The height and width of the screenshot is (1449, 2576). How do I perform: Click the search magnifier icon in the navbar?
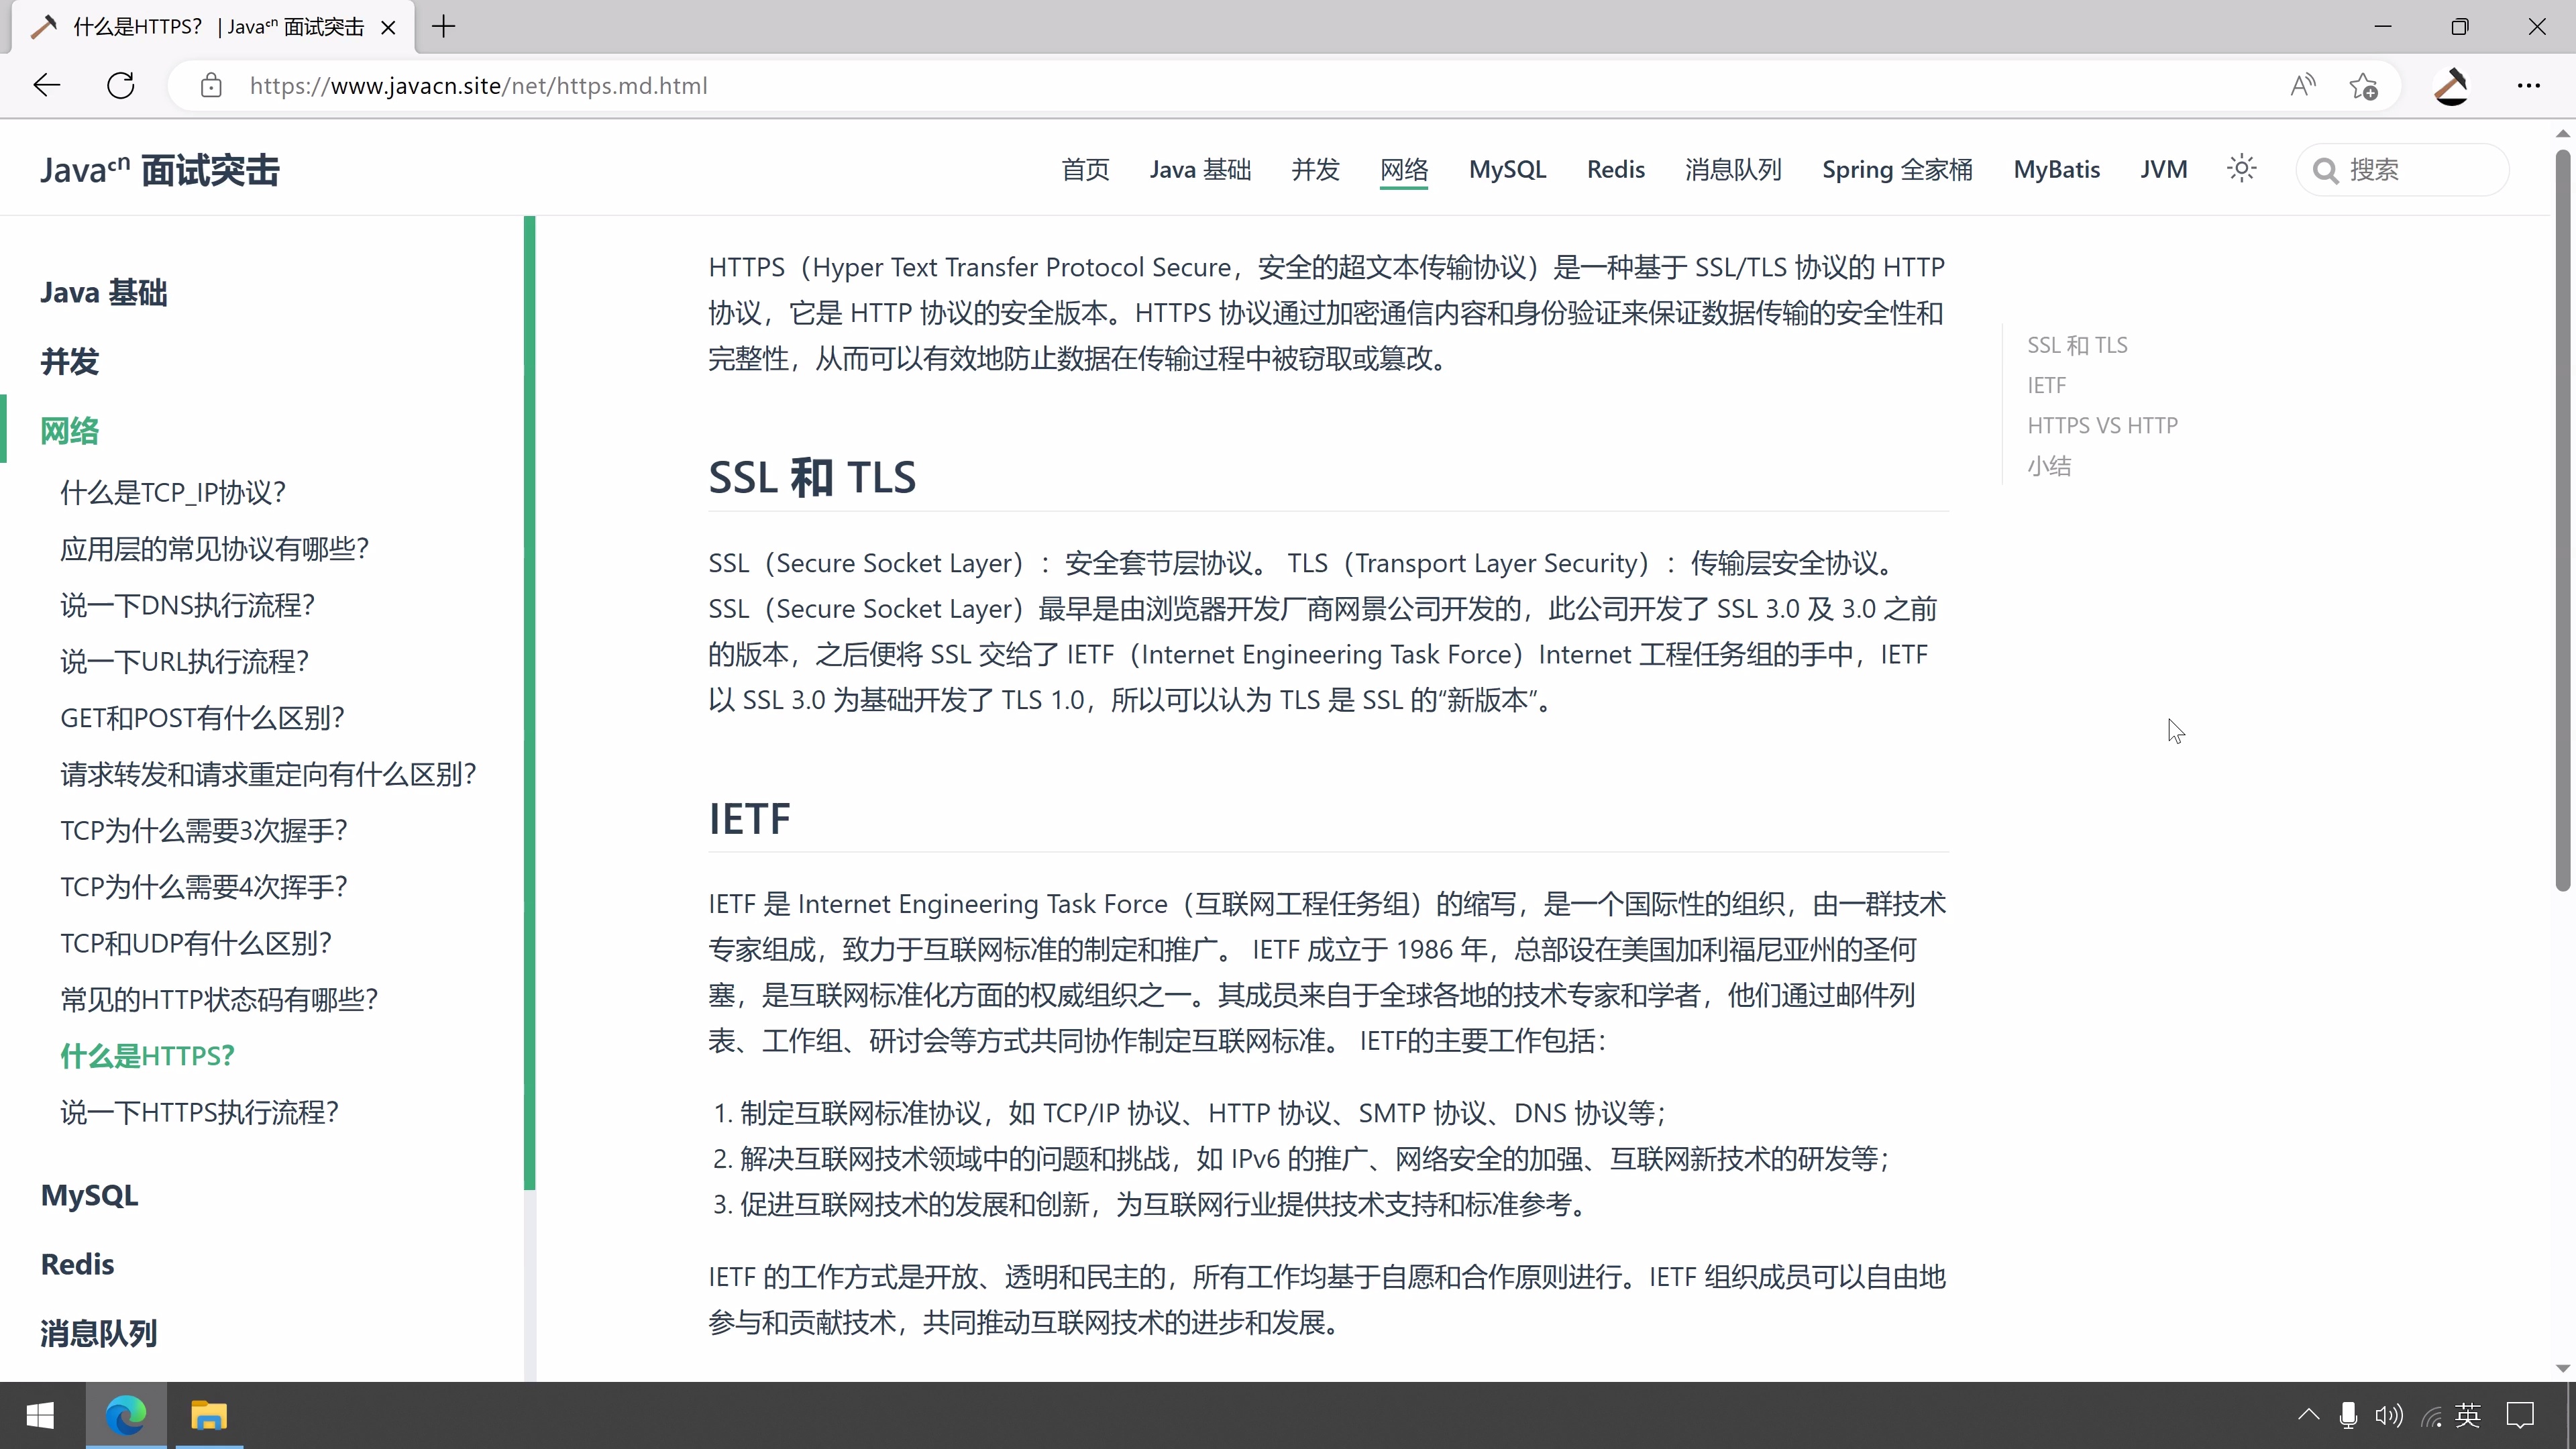point(2326,169)
